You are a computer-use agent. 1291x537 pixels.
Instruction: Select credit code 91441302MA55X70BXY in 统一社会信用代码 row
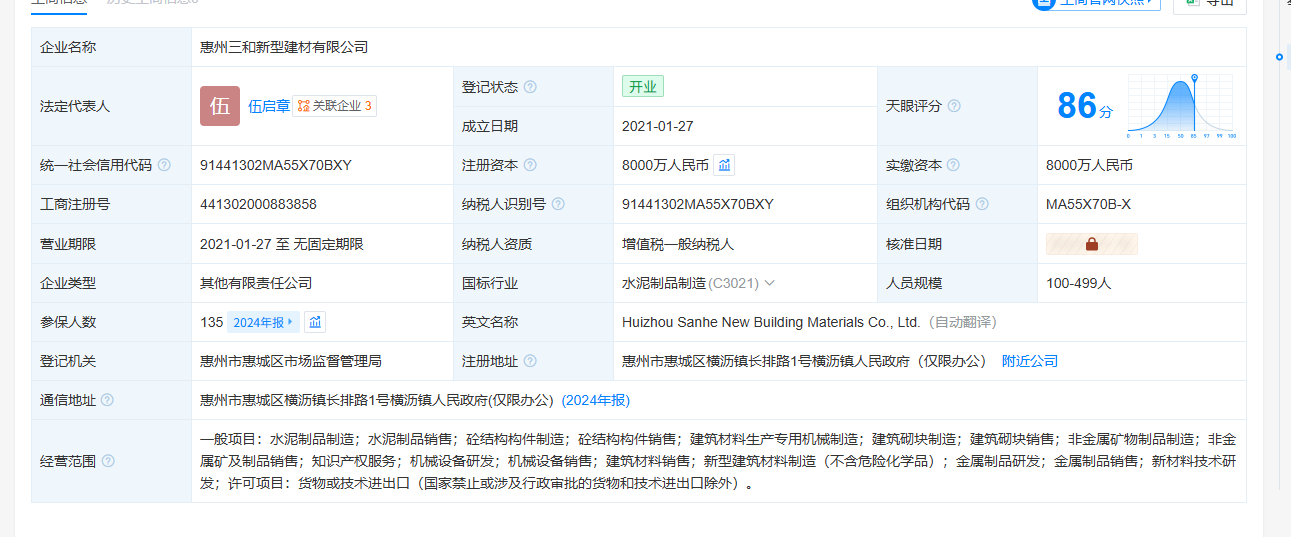276,165
